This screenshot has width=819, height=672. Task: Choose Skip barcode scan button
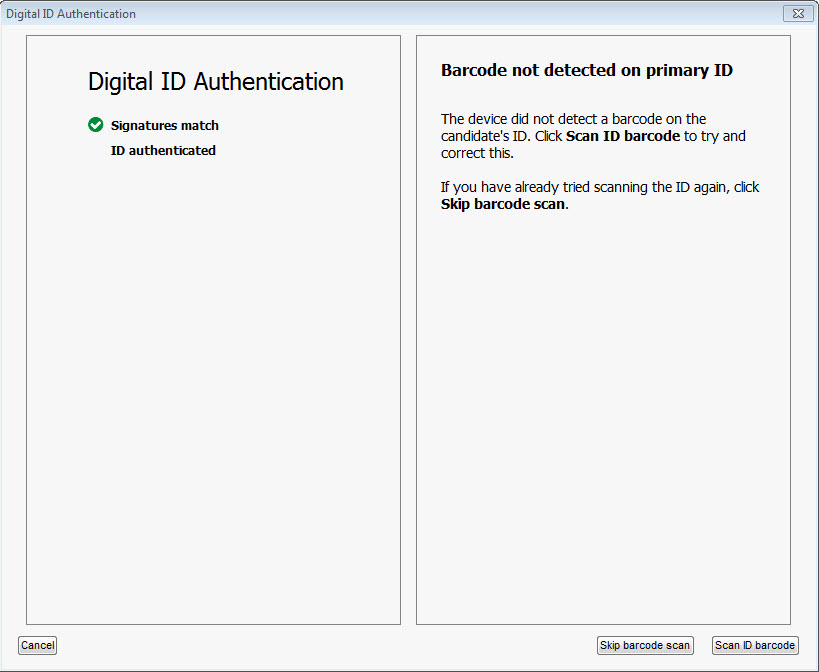click(x=645, y=645)
